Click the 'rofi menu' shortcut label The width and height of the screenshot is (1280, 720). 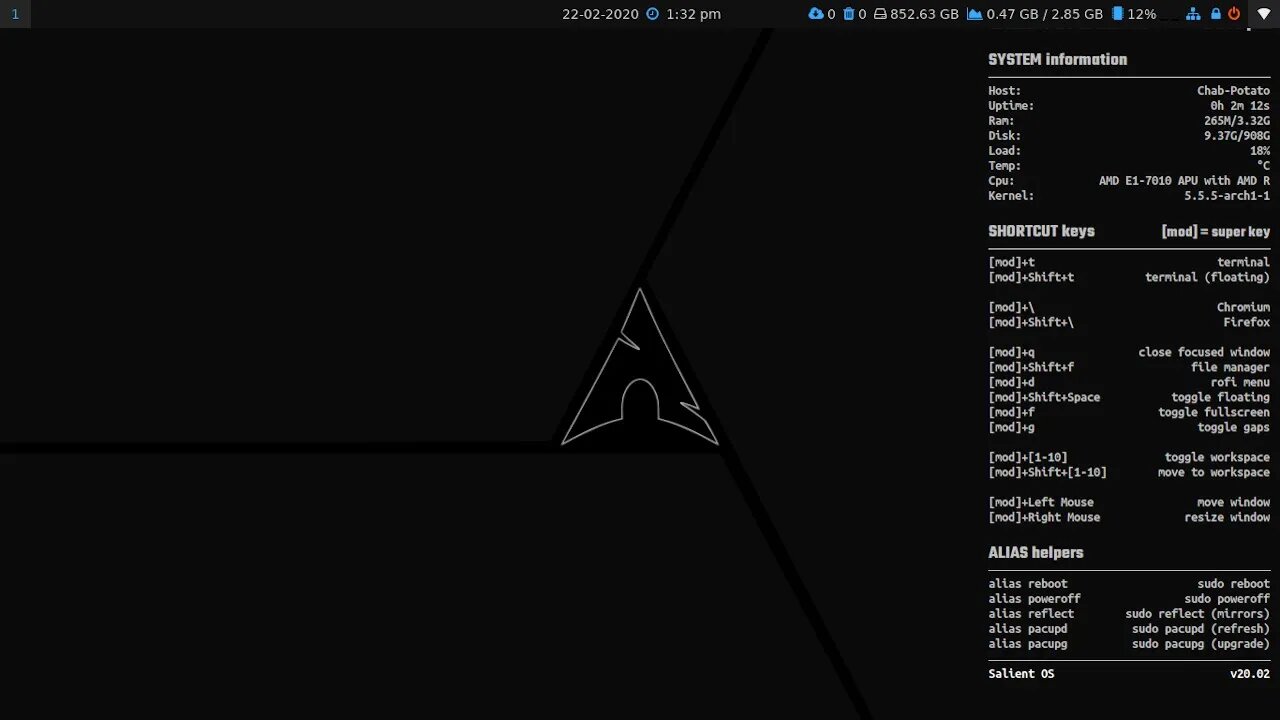(x=1240, y=382)
